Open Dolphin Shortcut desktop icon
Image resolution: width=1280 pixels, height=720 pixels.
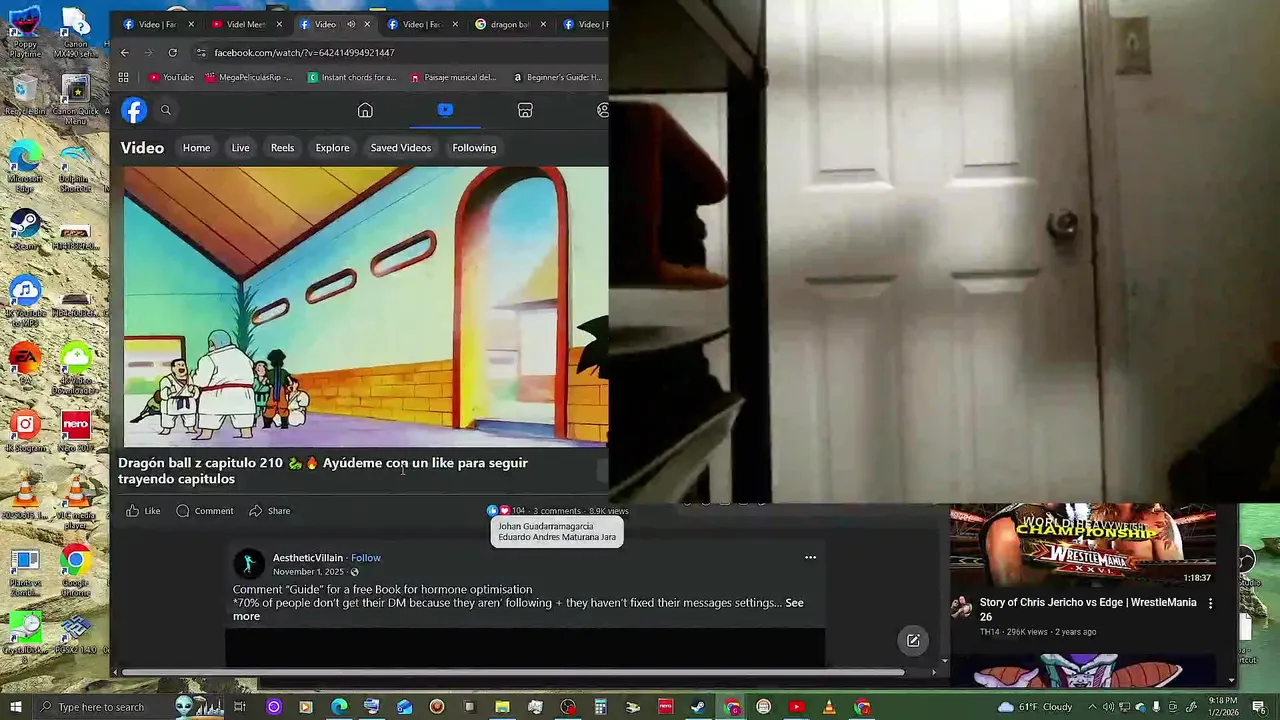coord(76,166)
